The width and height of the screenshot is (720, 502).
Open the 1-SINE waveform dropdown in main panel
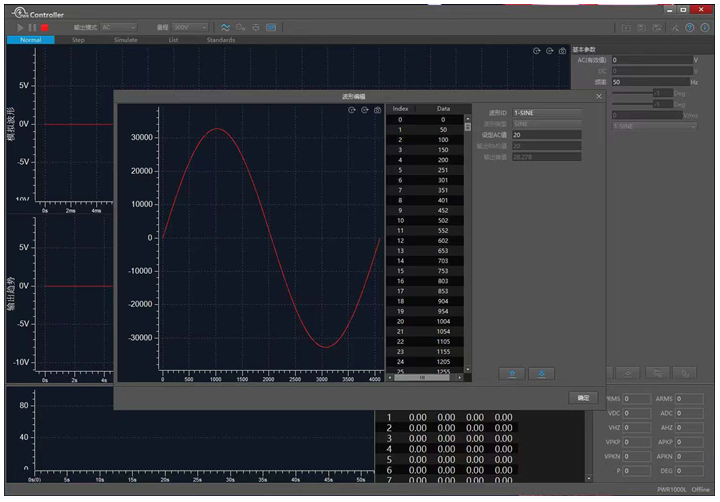[x=654, y=126]
